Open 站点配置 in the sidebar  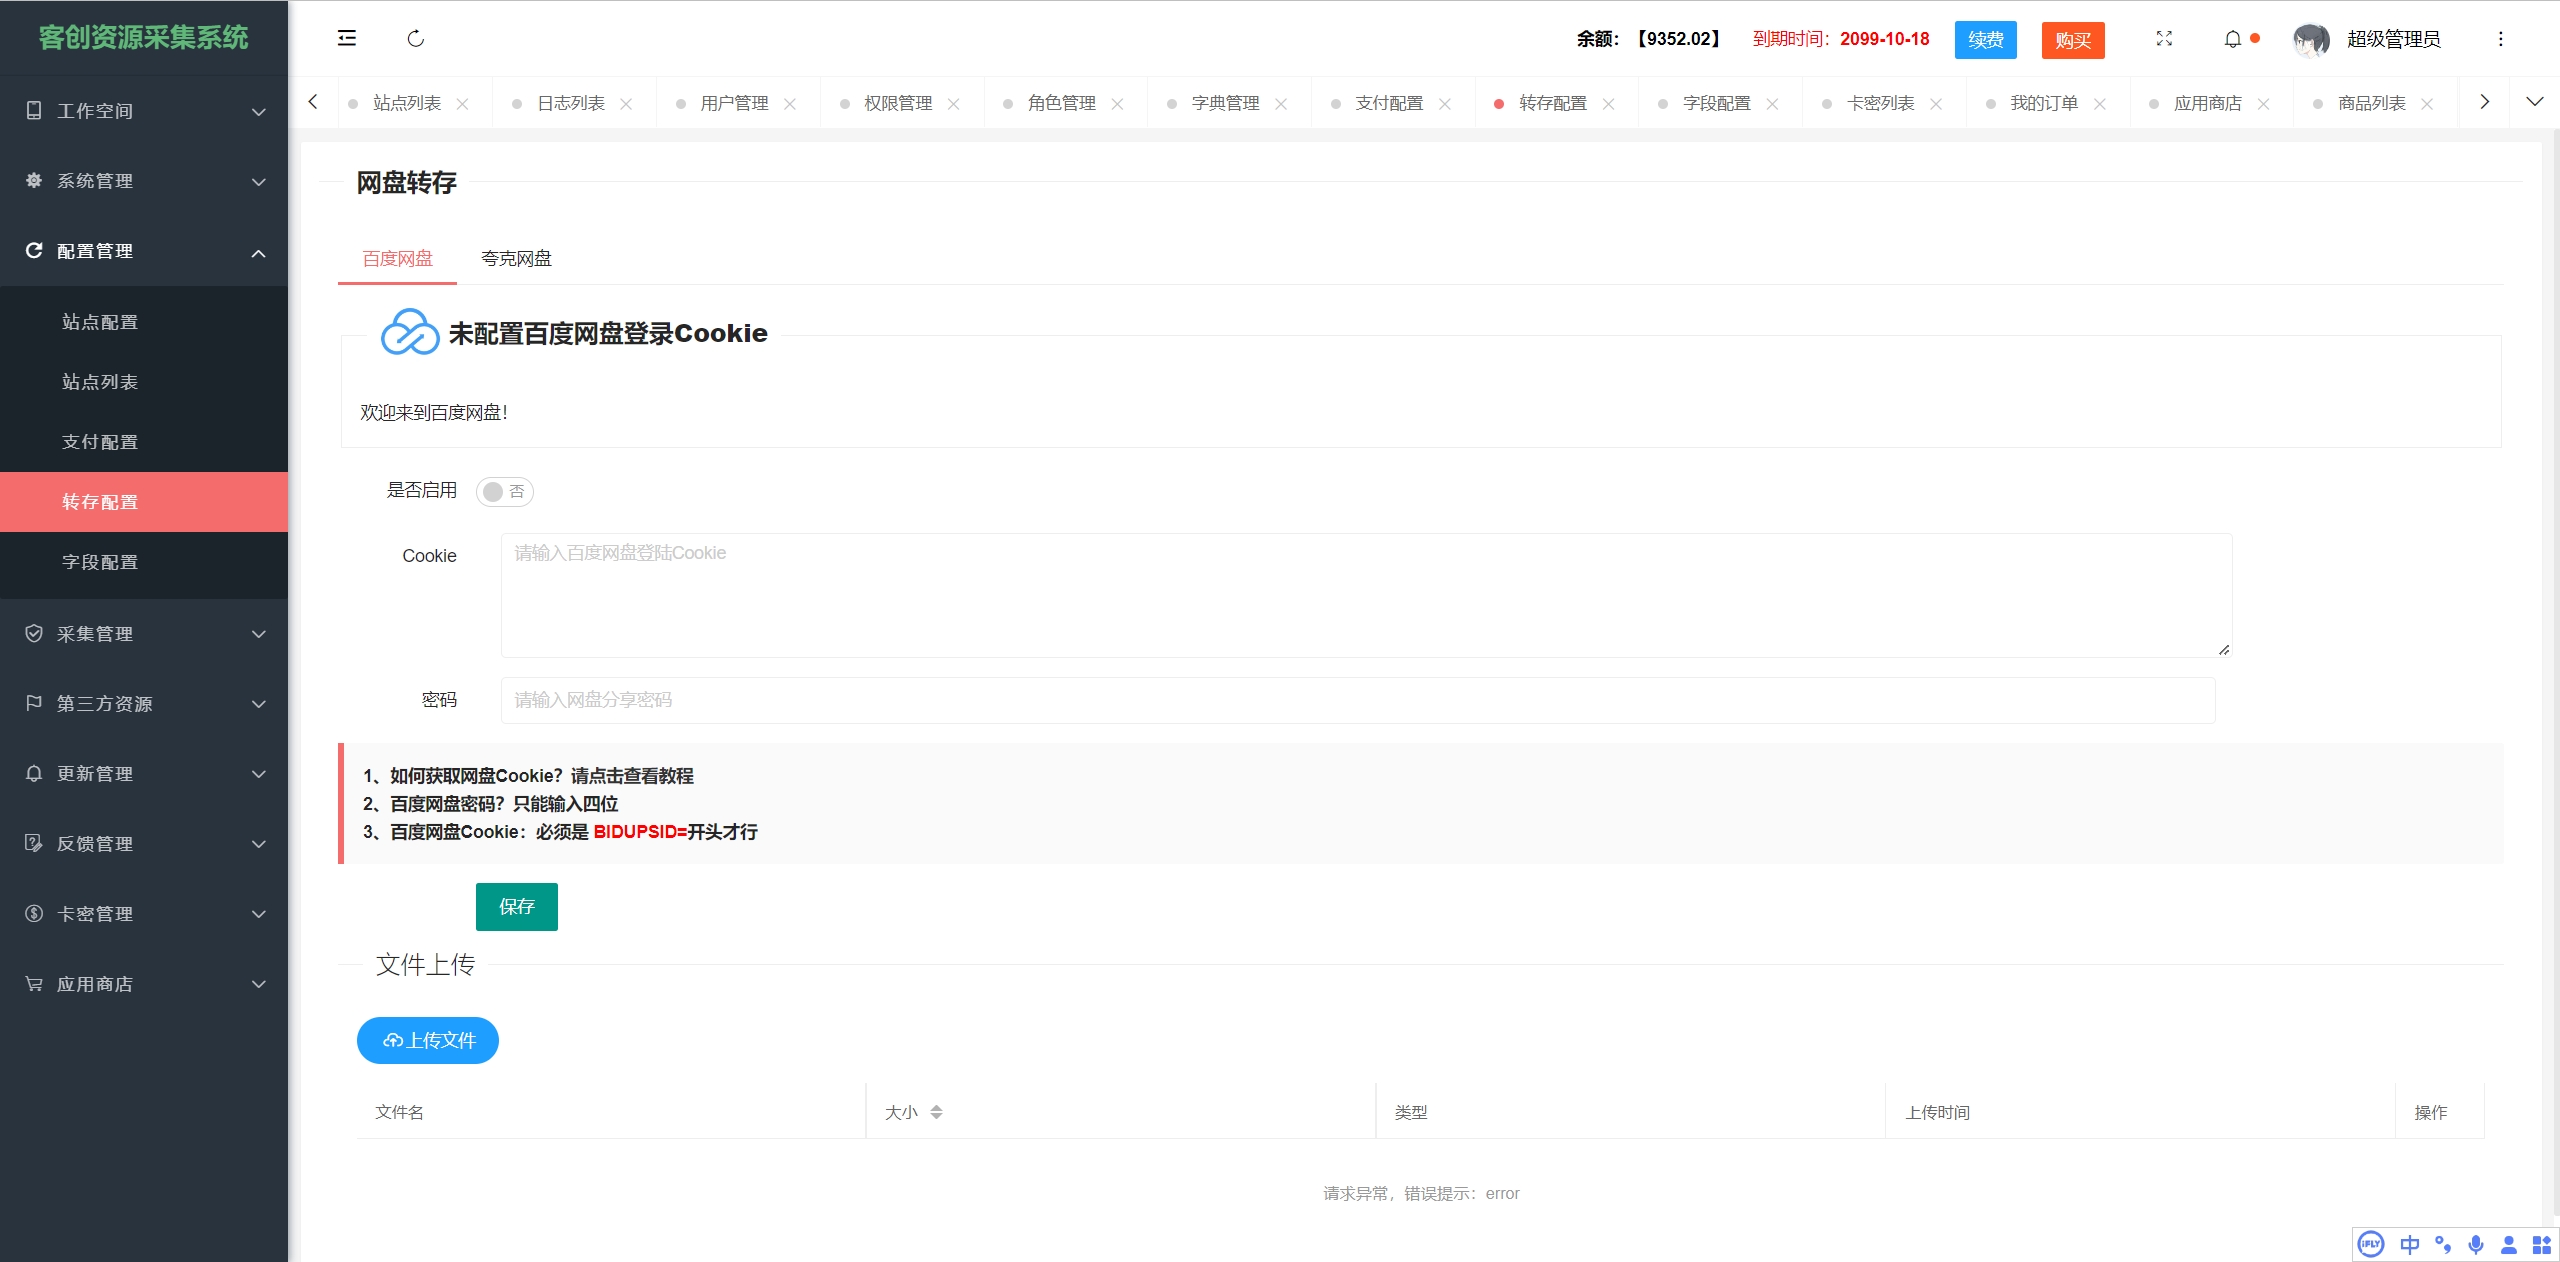click(x=144, y=322)
